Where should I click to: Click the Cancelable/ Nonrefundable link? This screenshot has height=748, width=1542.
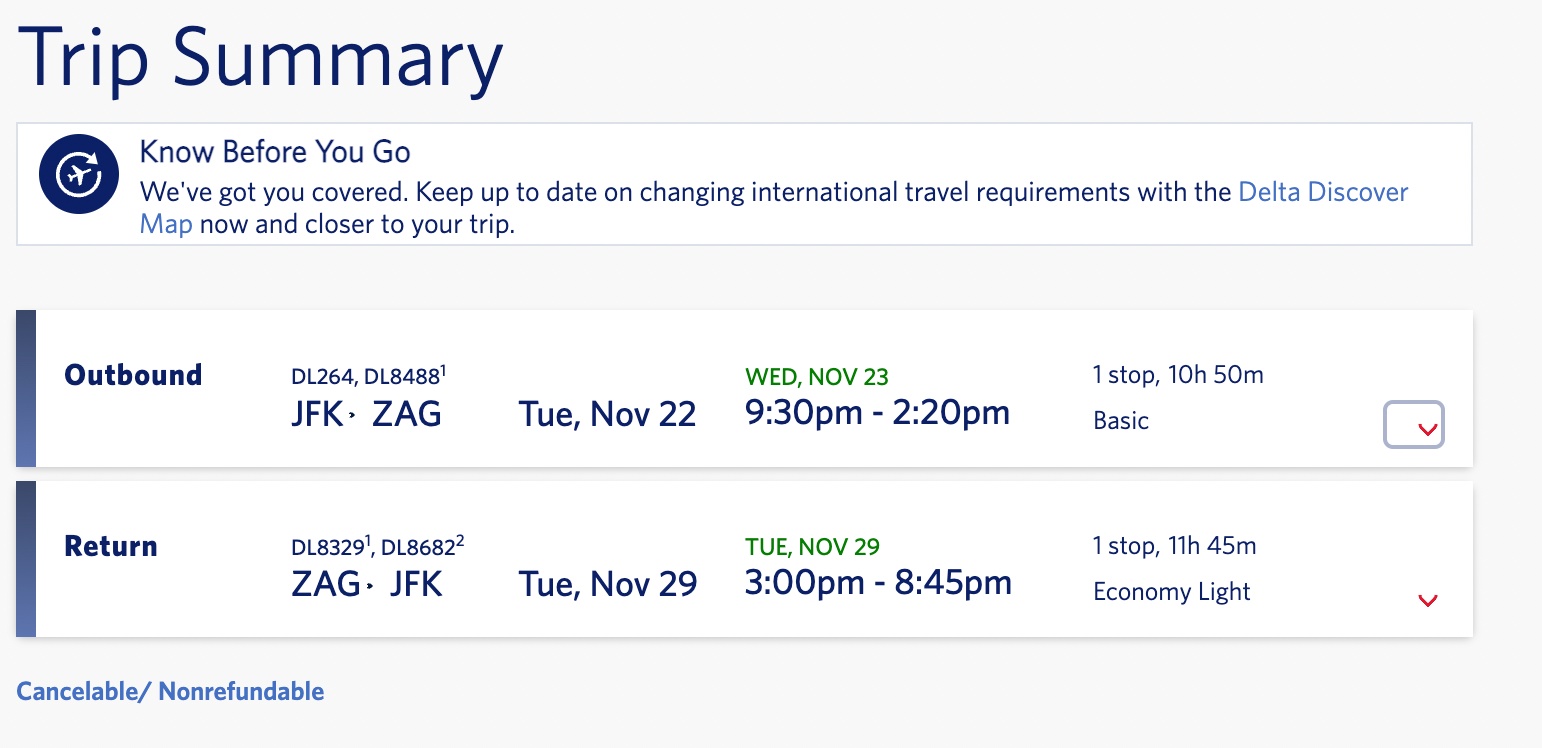click(x=170, y=691)
